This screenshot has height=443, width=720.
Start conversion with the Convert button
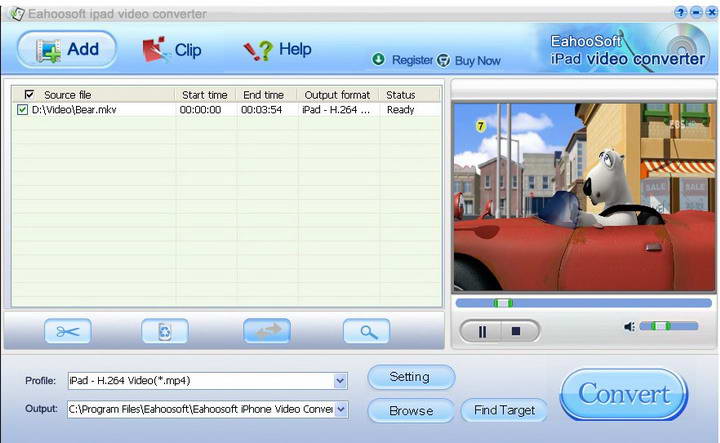tap(624, 394)
